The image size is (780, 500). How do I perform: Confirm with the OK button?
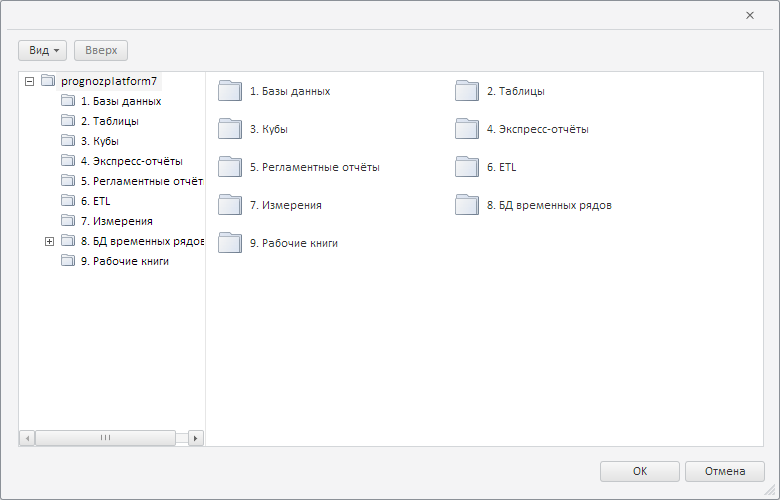[x=640, y=471]
